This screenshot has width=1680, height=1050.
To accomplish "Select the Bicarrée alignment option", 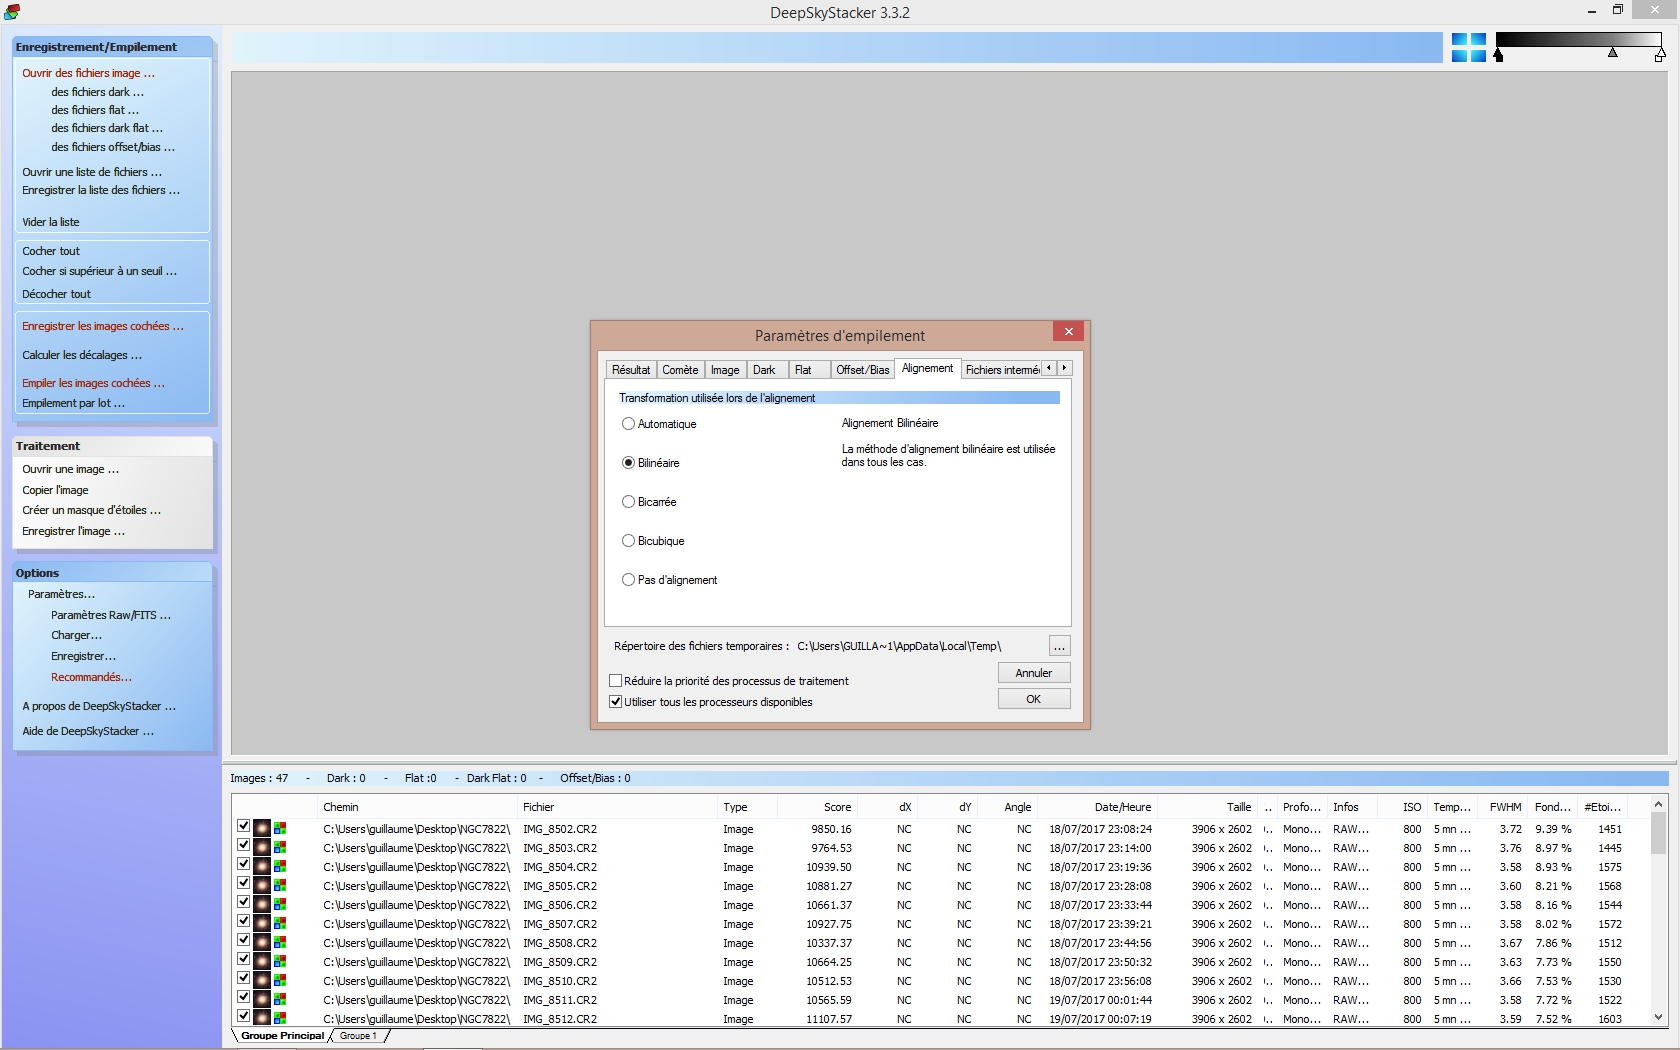I will click(628, 502).
